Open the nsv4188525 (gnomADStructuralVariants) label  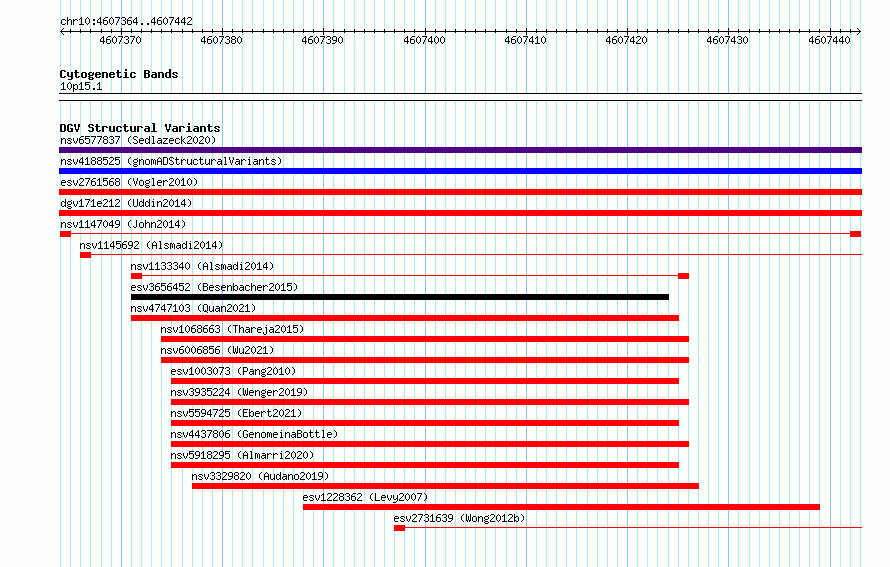[x=171, y=161]
